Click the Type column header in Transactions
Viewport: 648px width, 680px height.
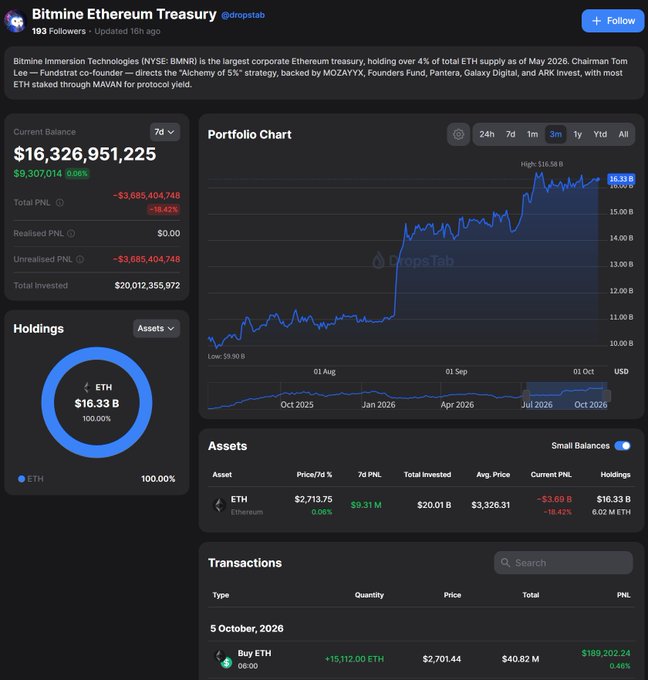[221, 595]
